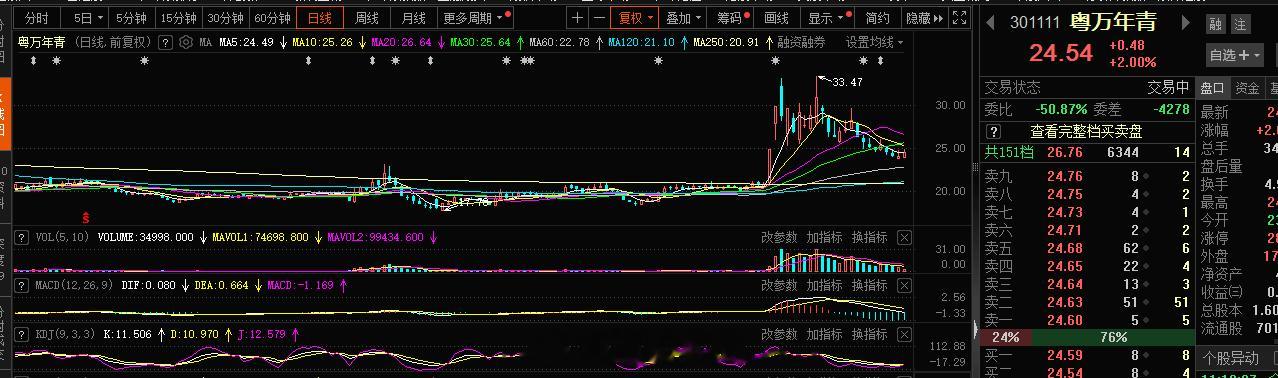This screenshot has height=378, width=1278.
Task: Go to previous stock with left arrow
Action: point(990,23)
